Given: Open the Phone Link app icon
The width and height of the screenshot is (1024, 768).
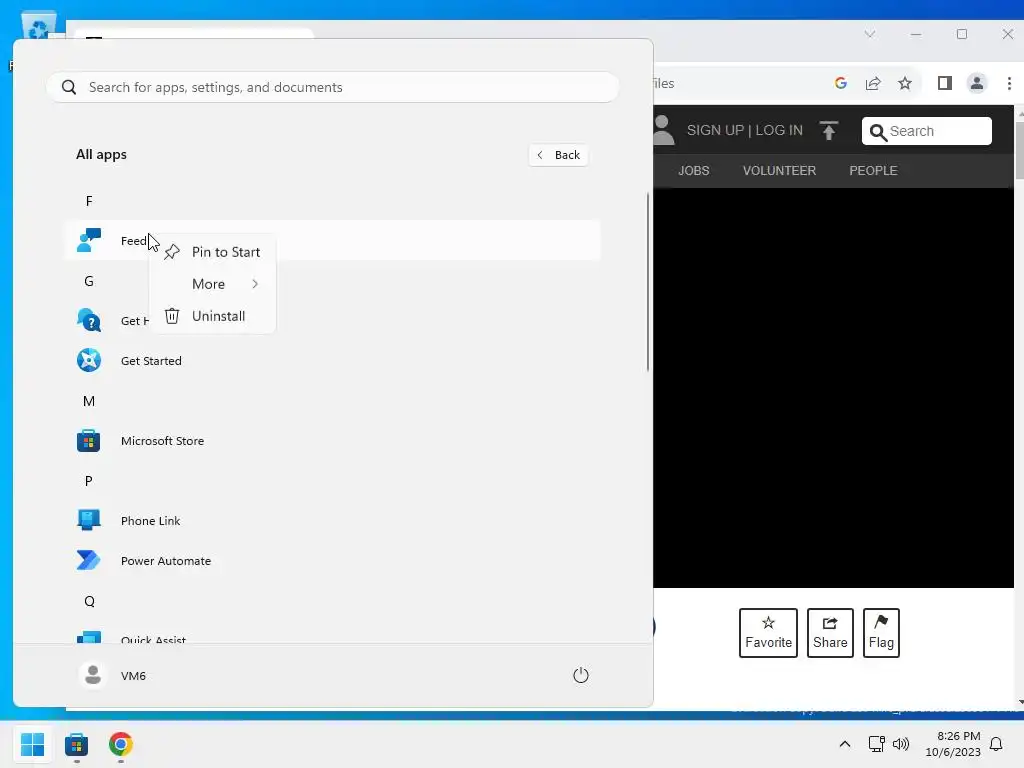Looking at the screenshot, I should [89, 520].
